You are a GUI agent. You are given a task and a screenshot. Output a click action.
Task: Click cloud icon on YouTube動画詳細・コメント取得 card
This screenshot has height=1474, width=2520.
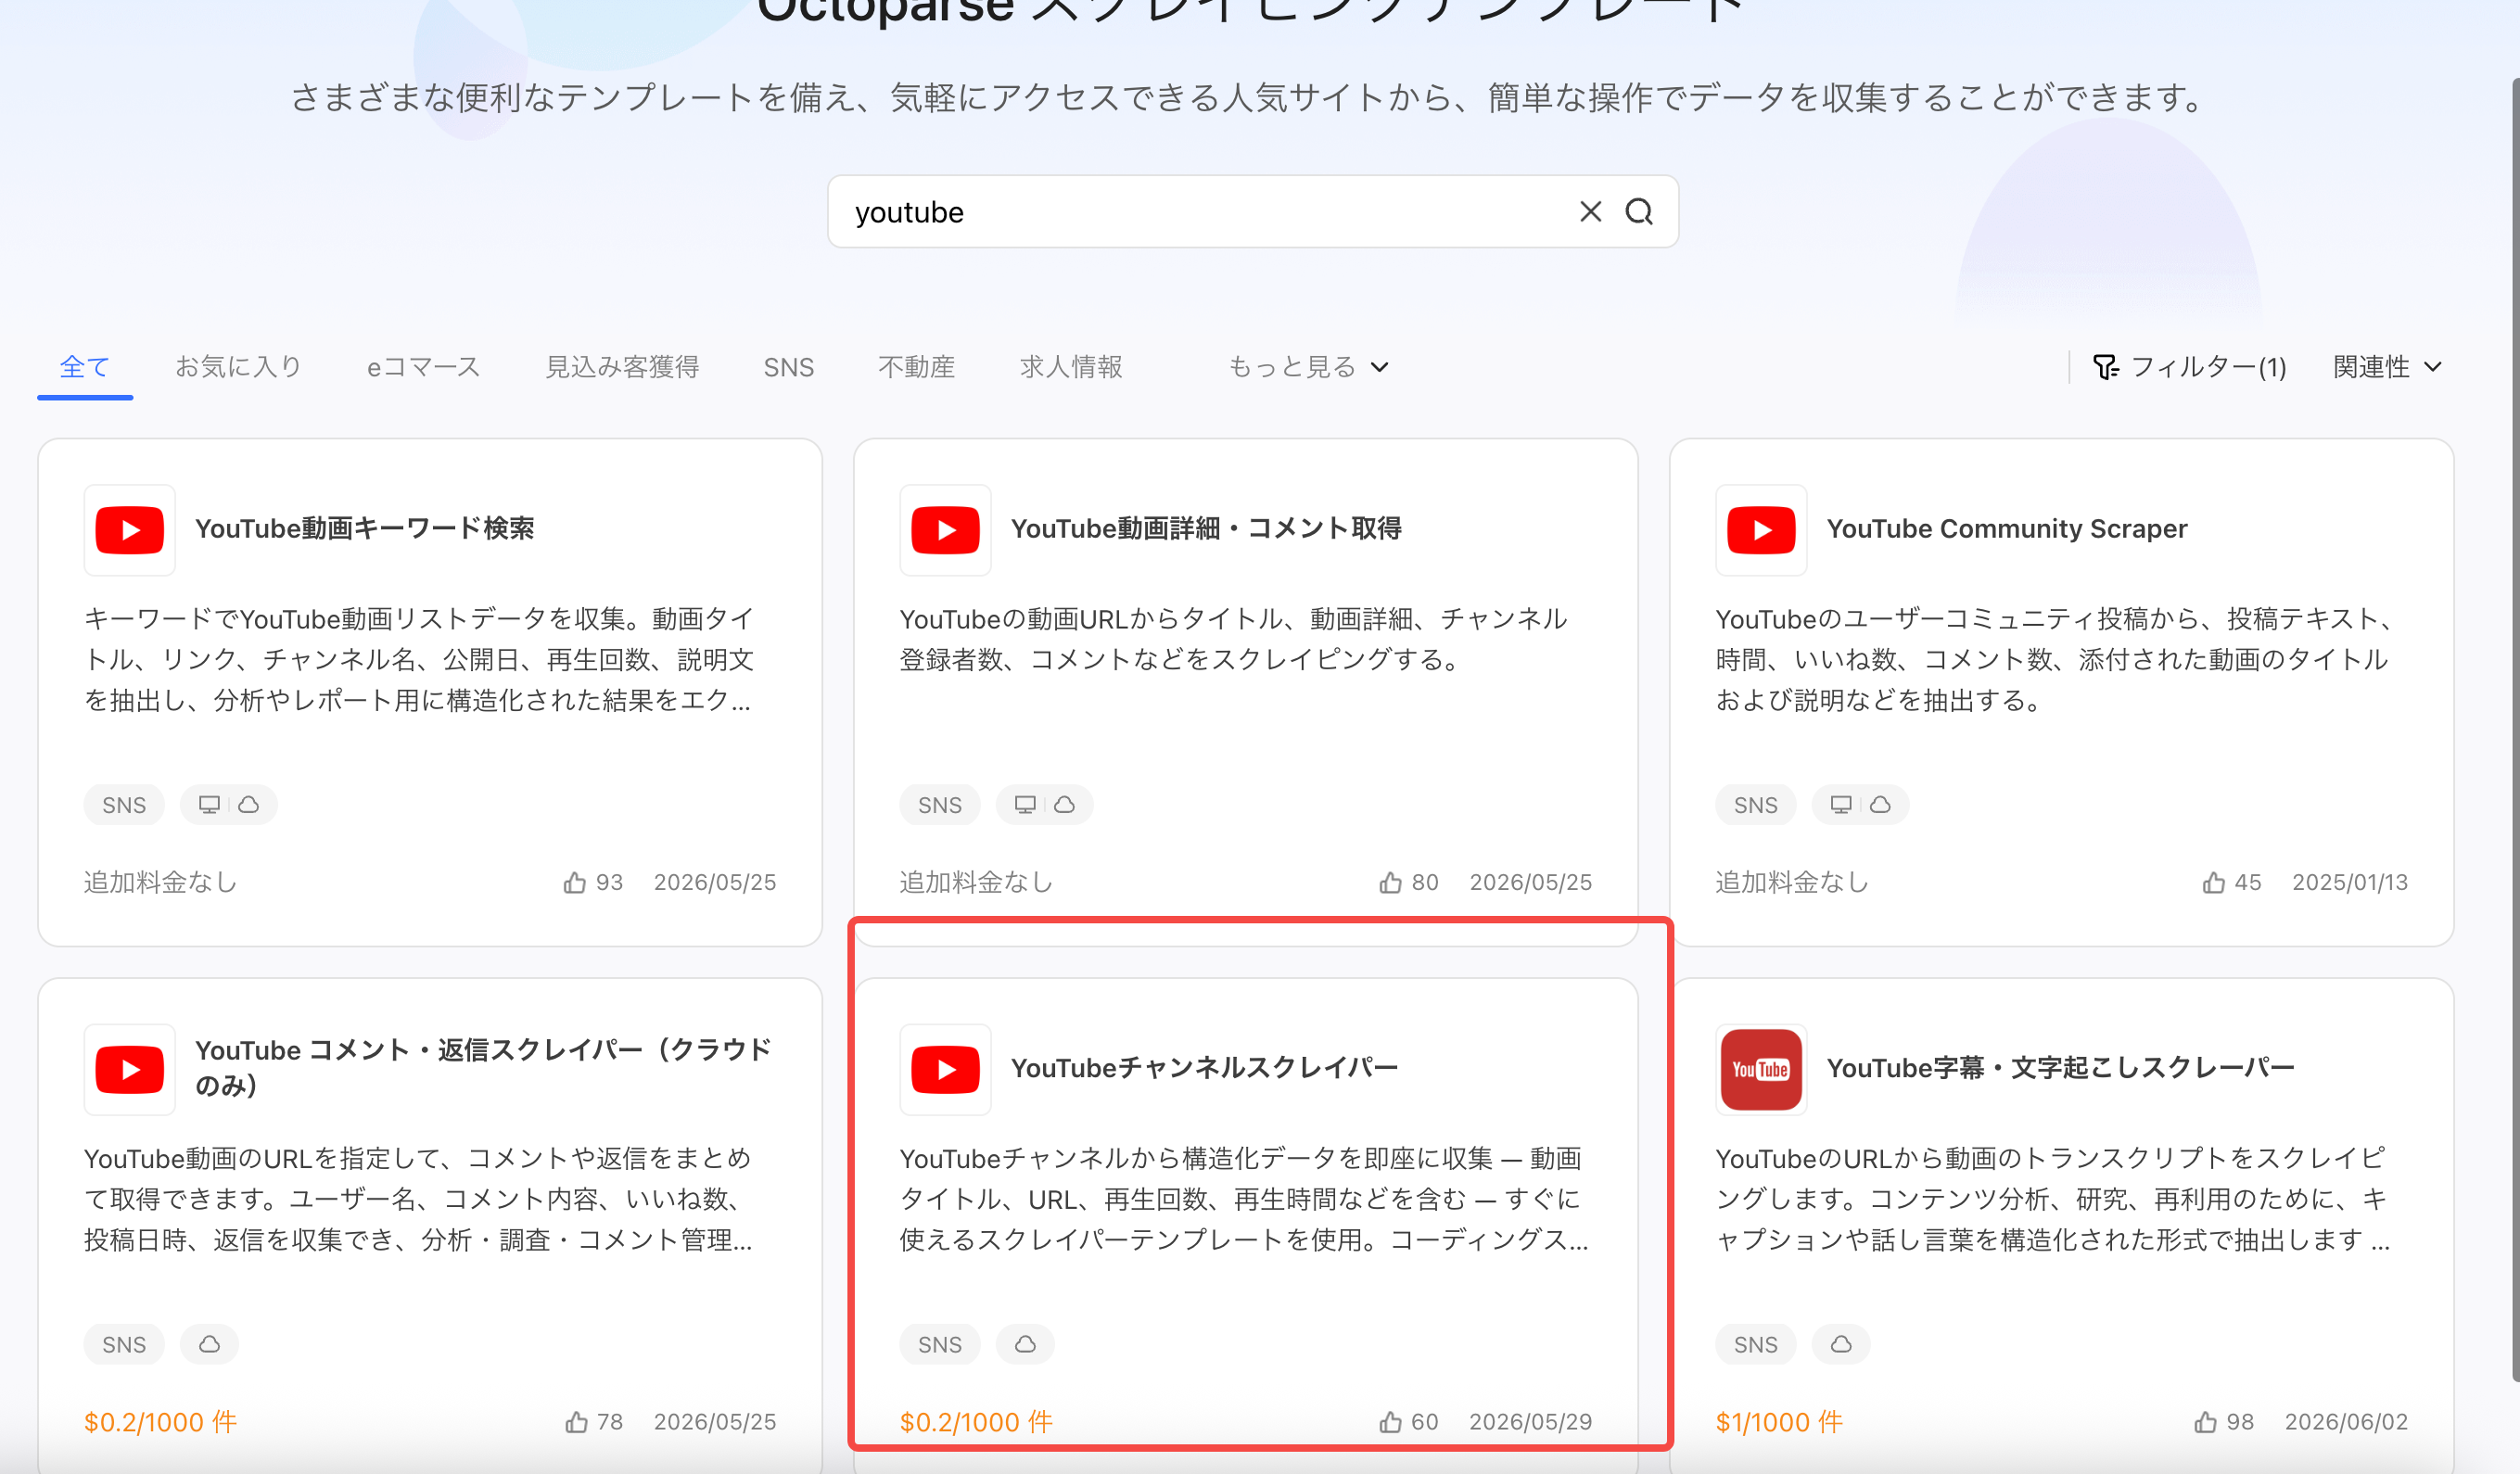pos(1065,805)
